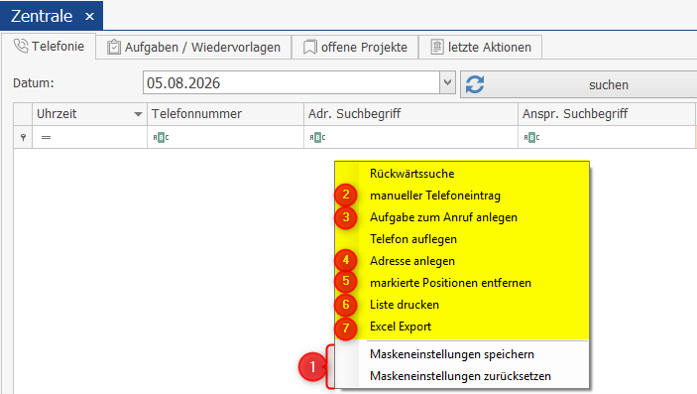
Task: Click the Anspr. Suchbegriff filter cell
Action: 606,137
